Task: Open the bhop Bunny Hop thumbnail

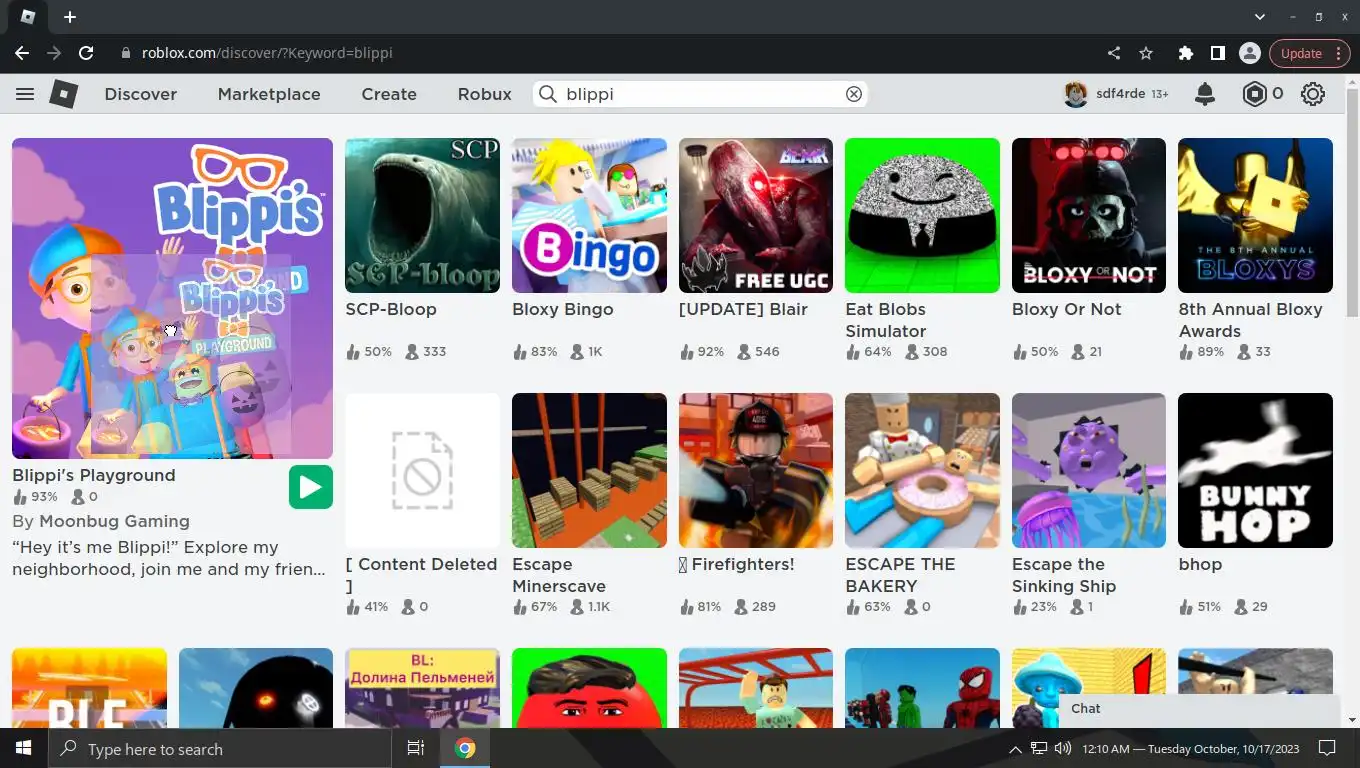Action: coord(1255,470)
